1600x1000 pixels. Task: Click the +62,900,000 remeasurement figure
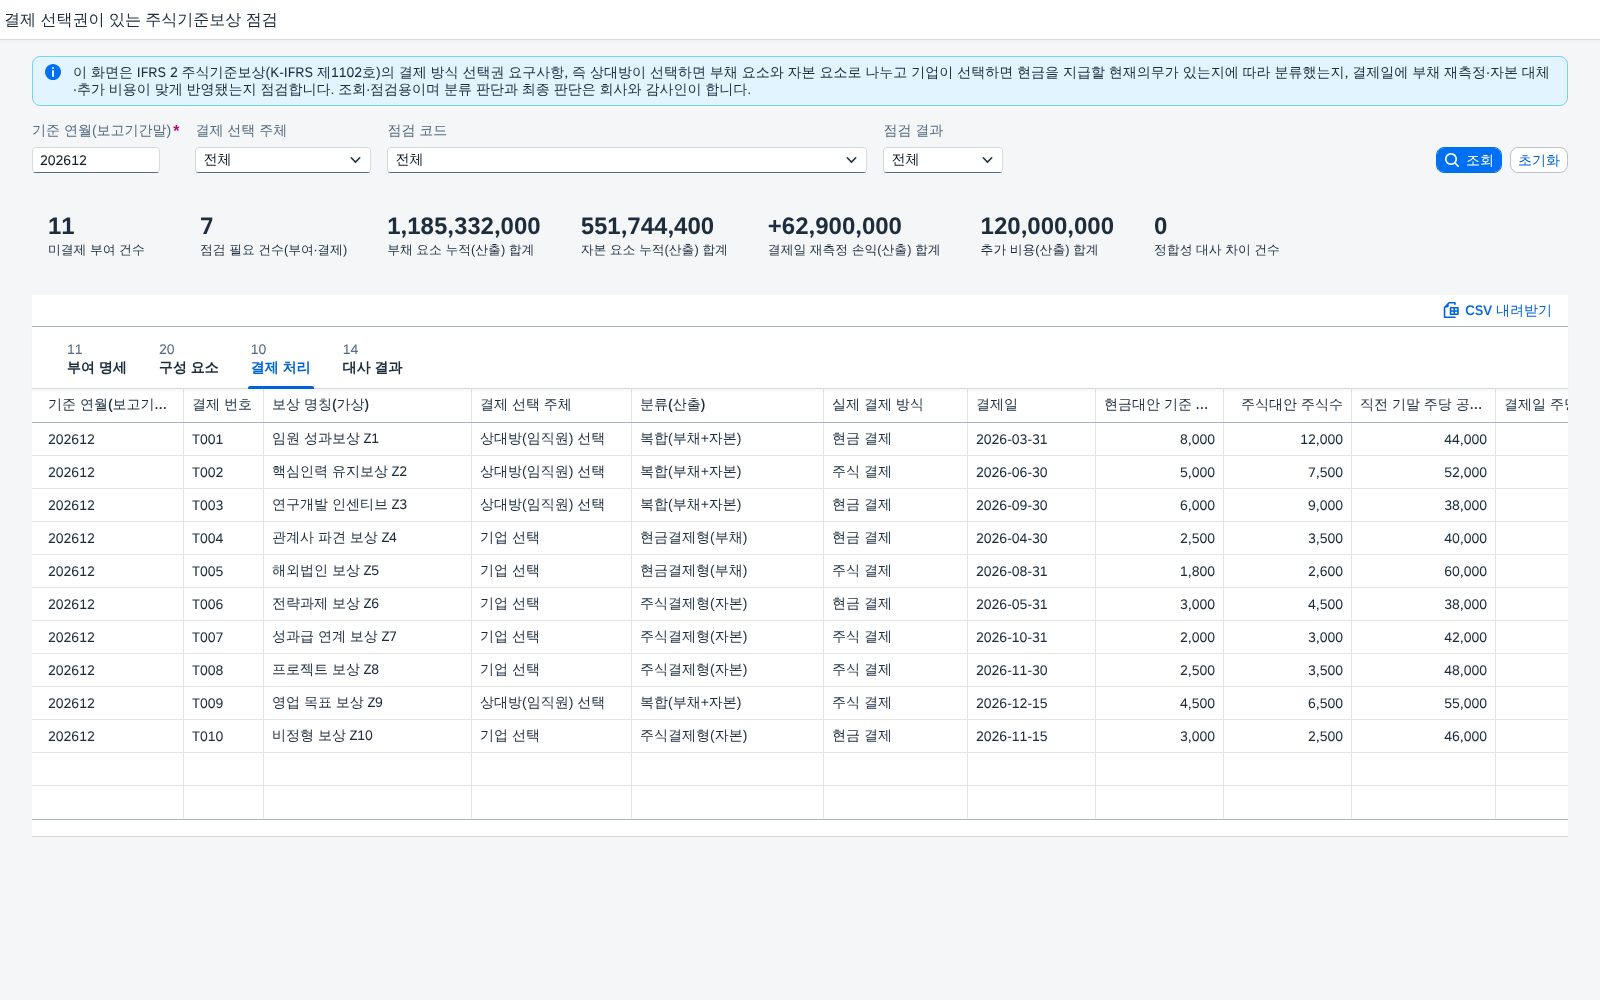point(835,226)
